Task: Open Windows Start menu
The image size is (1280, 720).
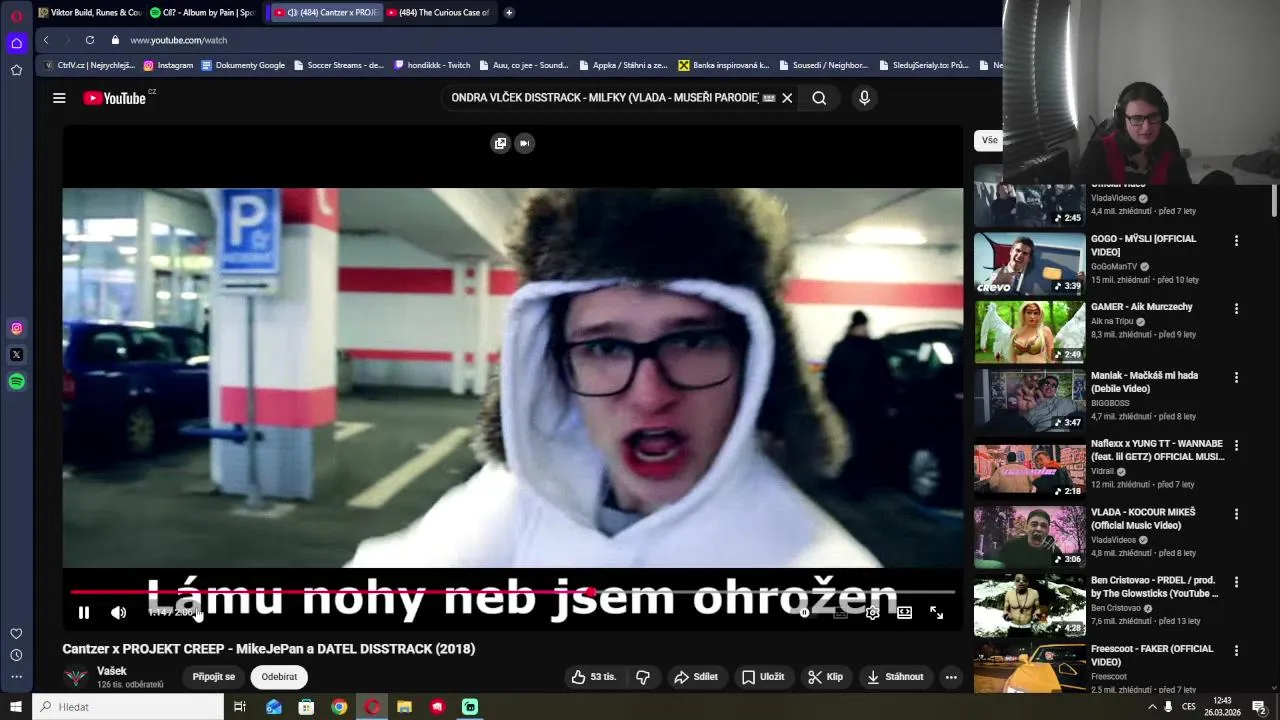Action: (x=16, y=707)
